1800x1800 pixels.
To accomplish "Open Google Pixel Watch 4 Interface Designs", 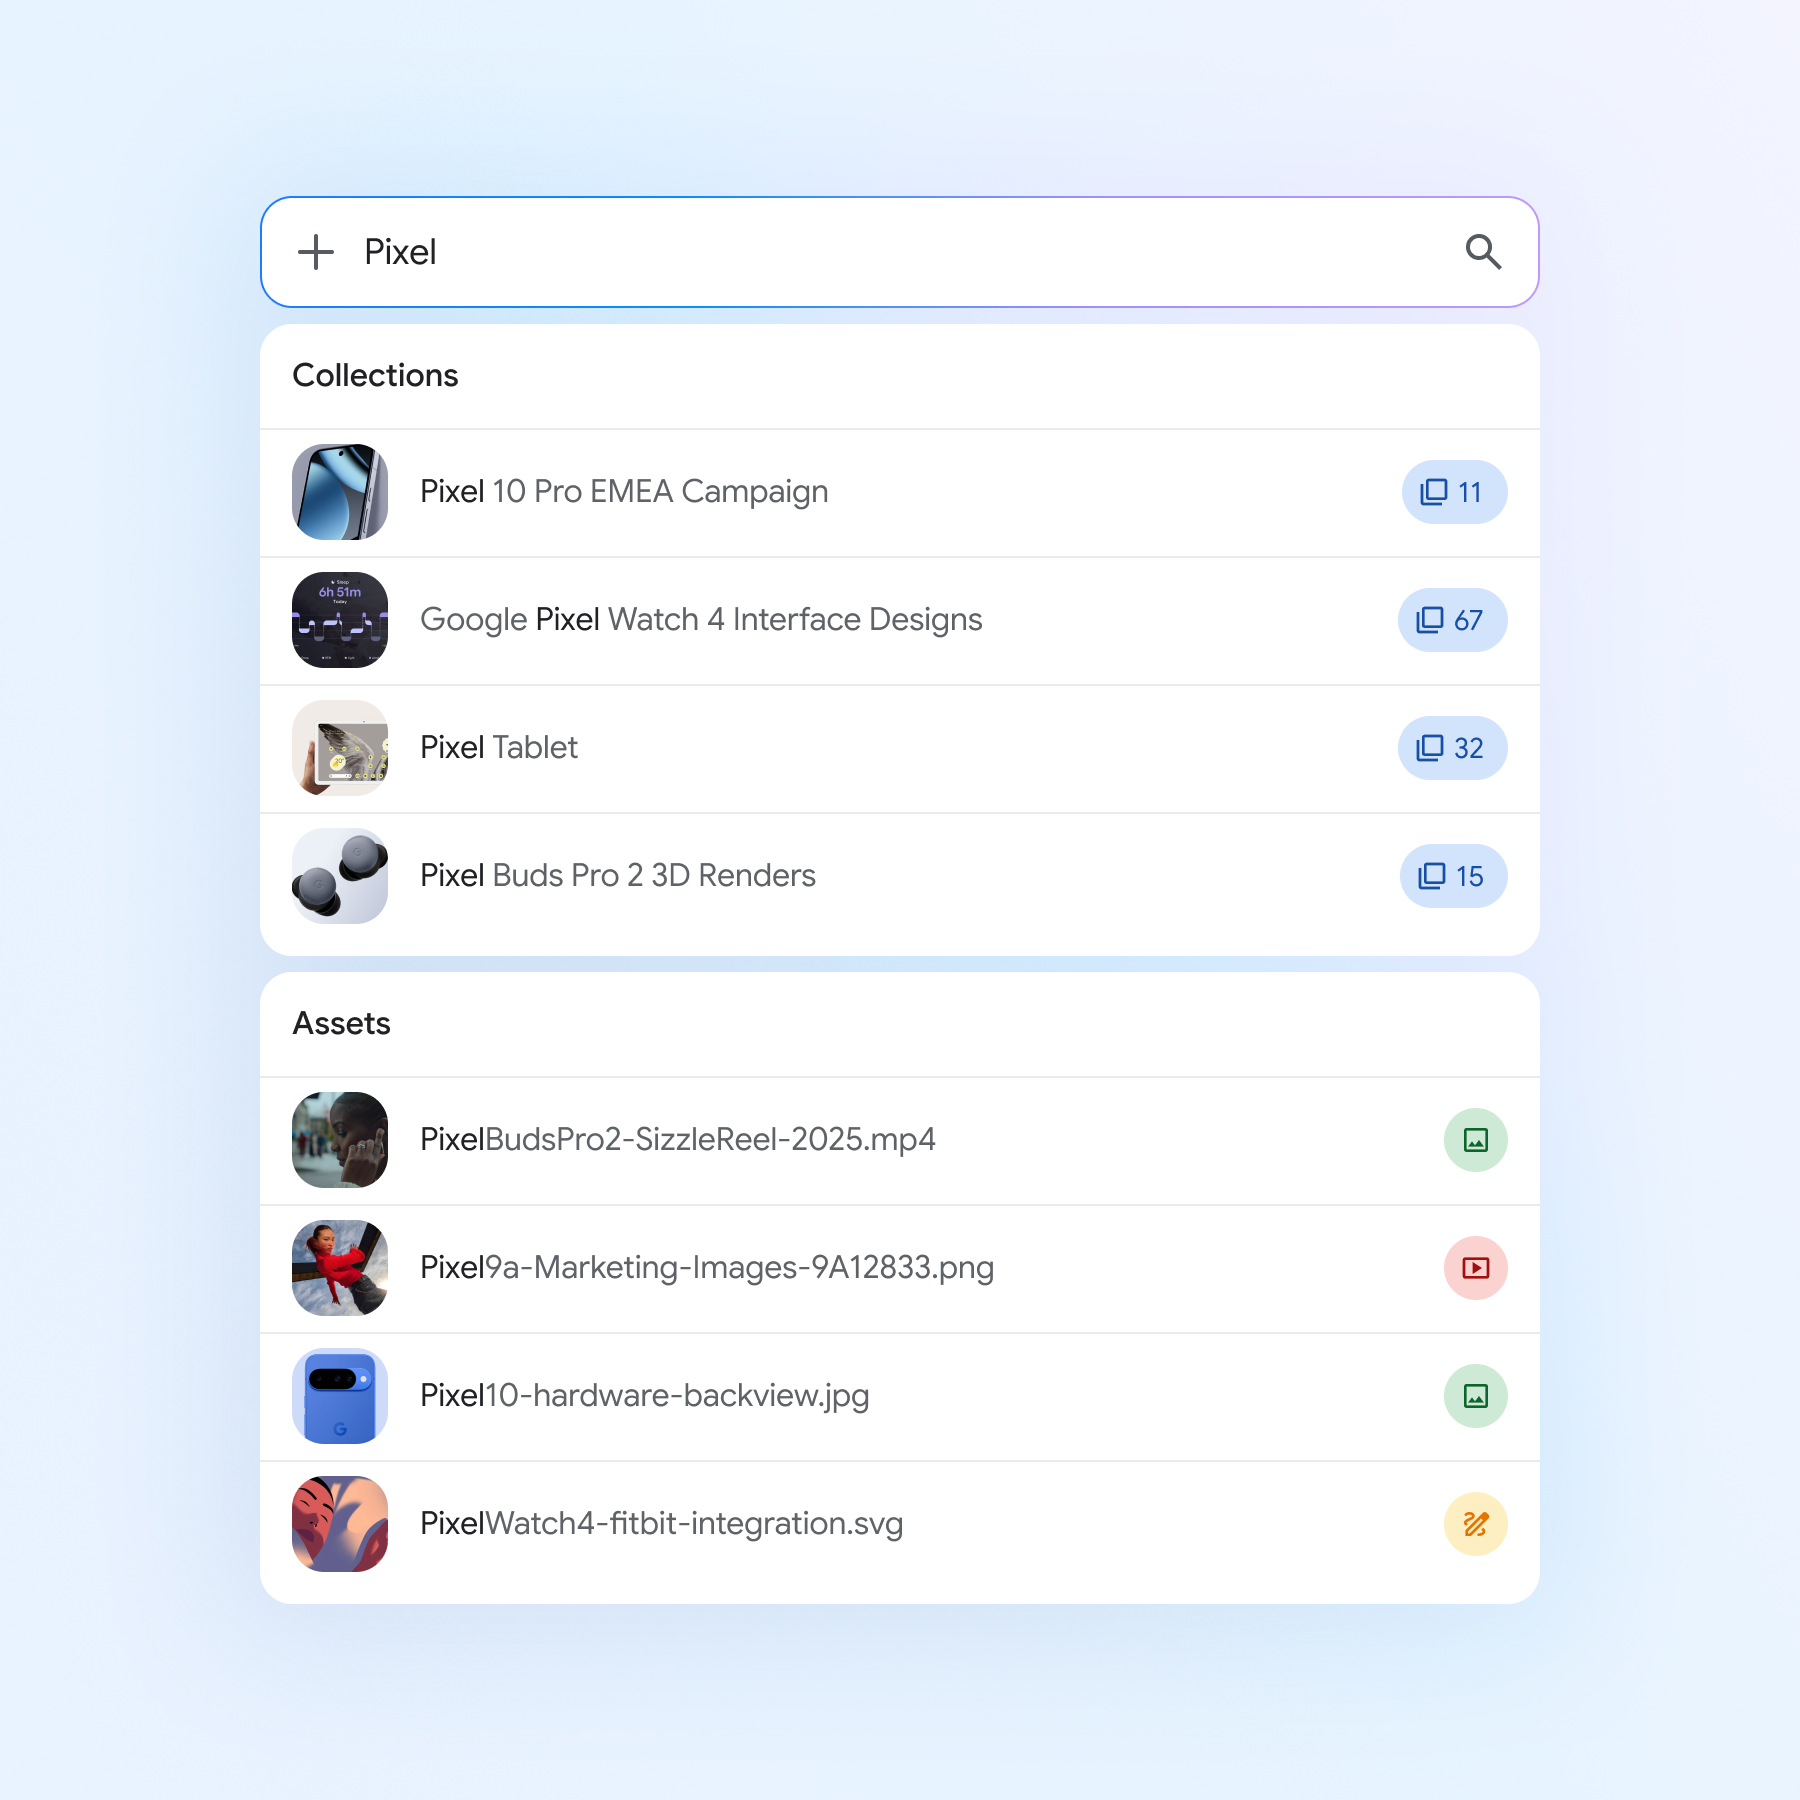I will (900, 621).
